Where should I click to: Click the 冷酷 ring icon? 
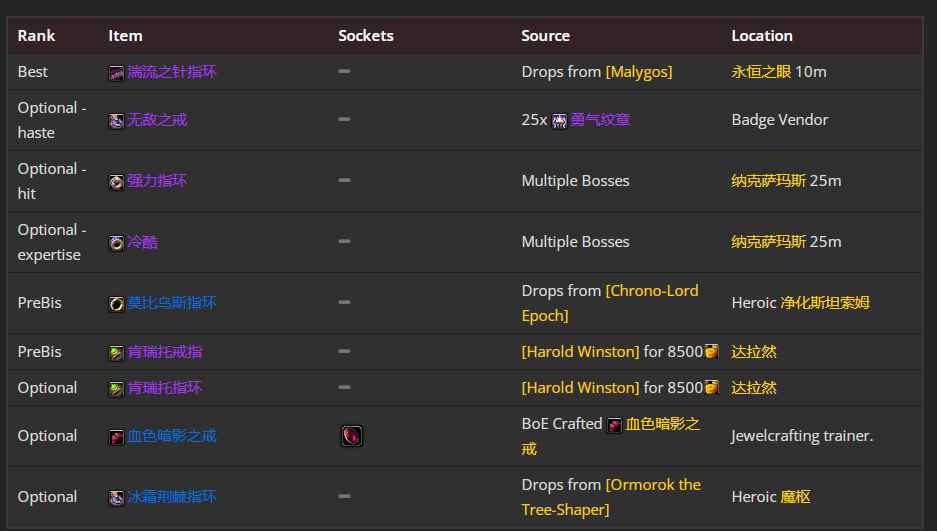pyautogui.click(x=117, y=243)
